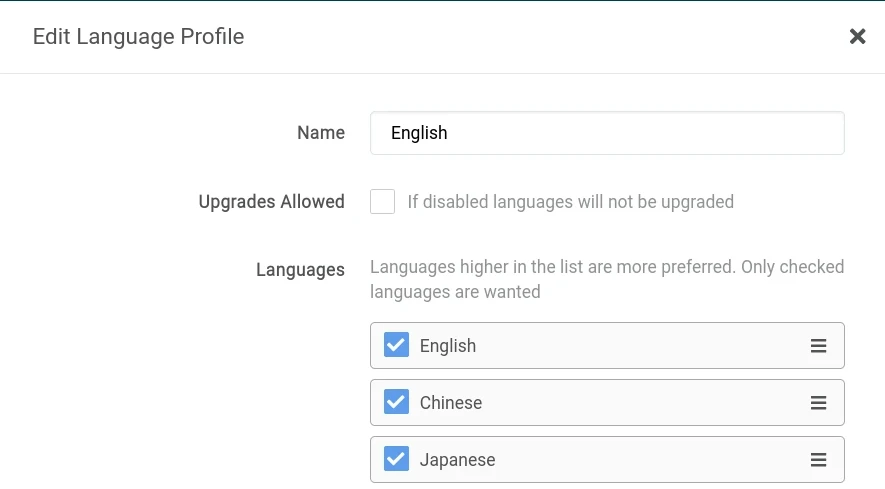The height and width of the screenshot is (489, 885).
Task: Disable the Japanese language checkbox
Action: (x=396, y=459)
